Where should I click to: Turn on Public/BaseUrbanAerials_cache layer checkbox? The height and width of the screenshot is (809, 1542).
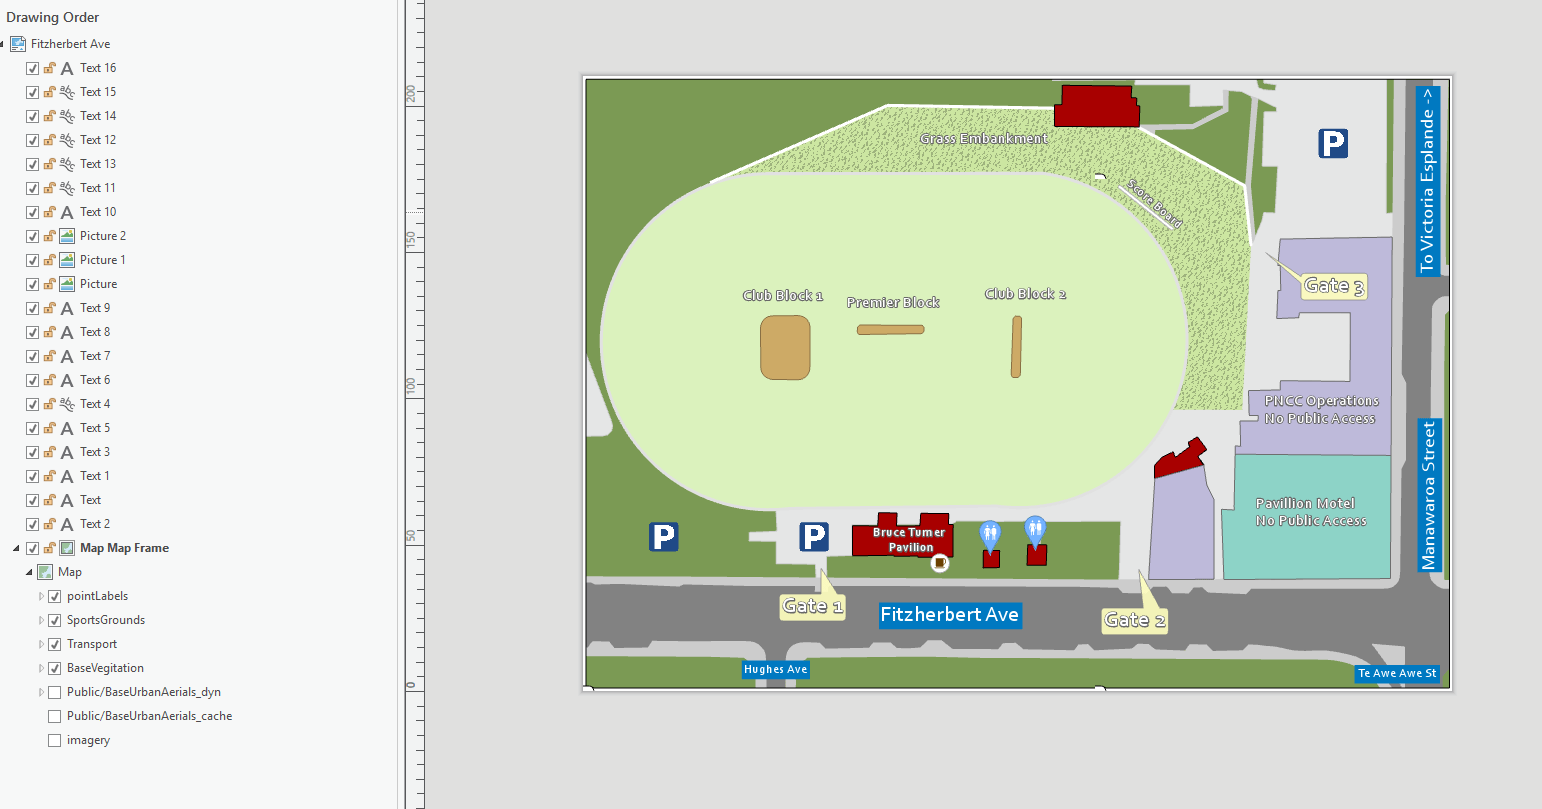click(x=55, y=716)
